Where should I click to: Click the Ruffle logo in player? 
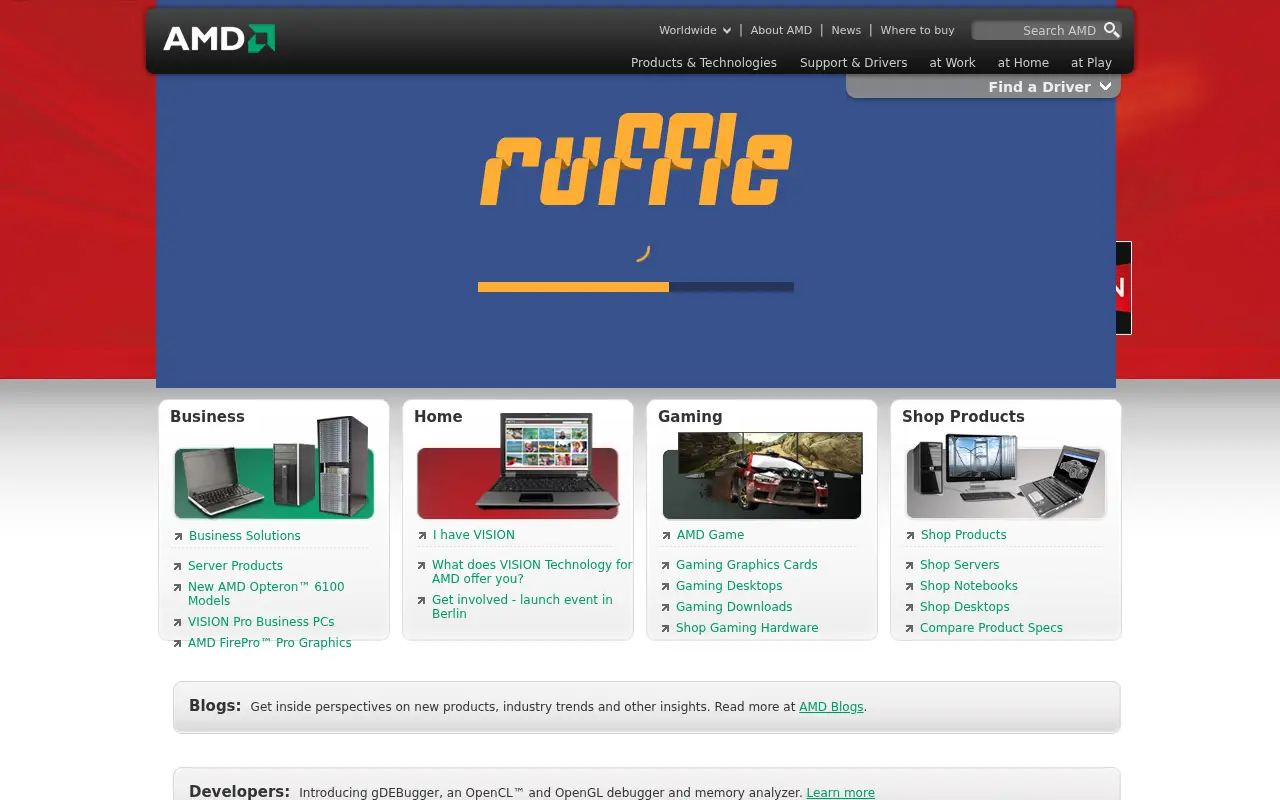coord(636,160)
